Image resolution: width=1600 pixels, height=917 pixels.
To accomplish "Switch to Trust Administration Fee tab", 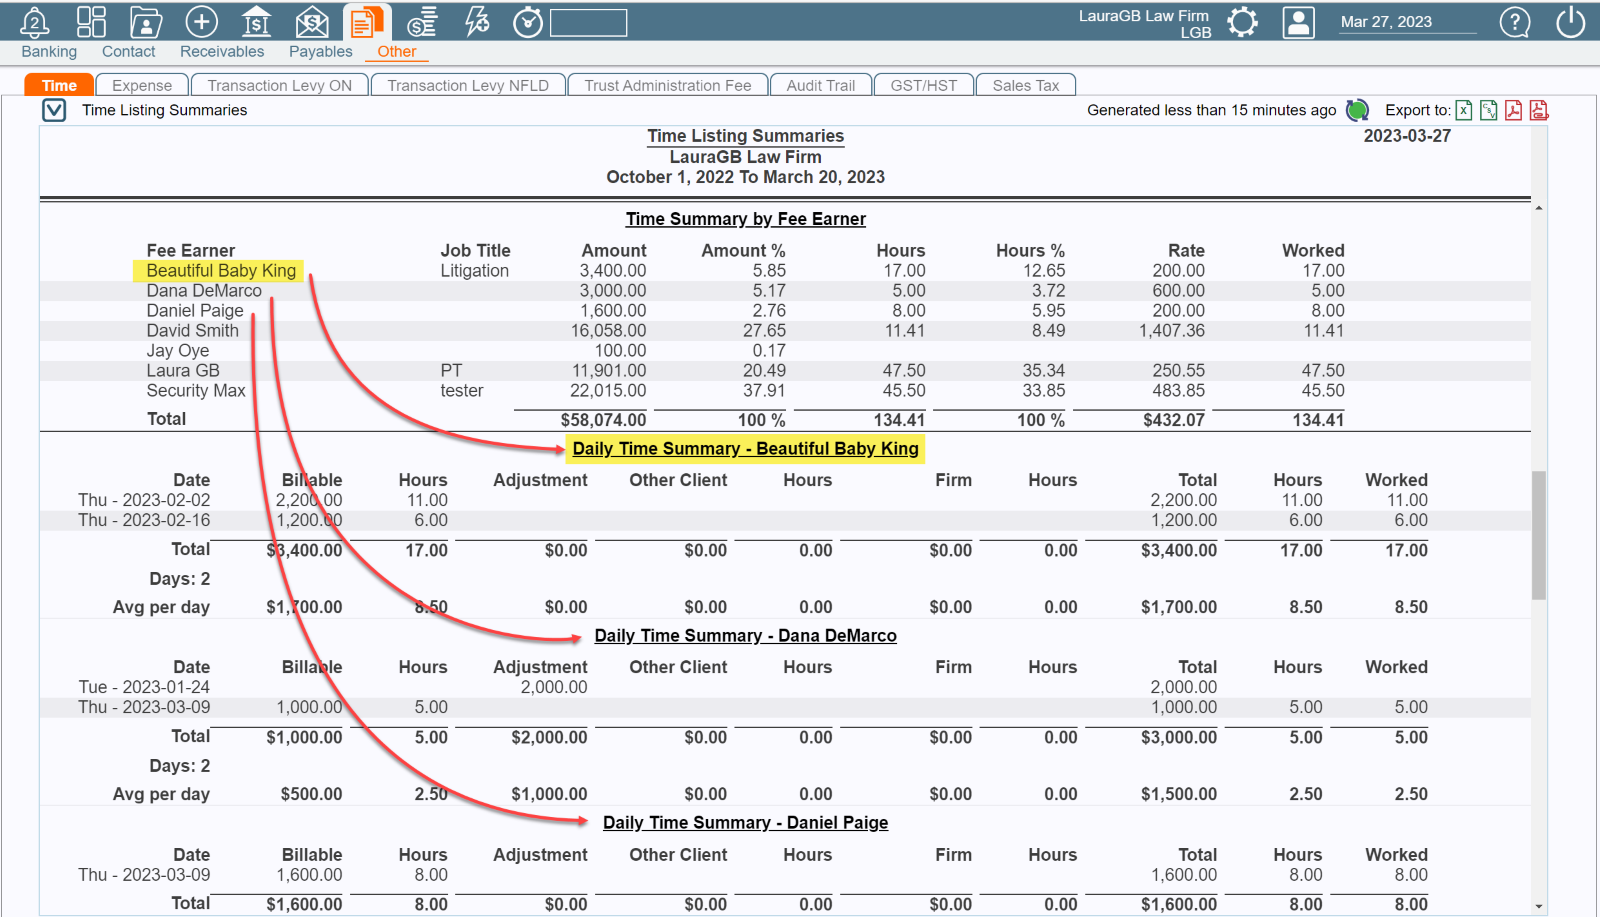I will 668,85.
